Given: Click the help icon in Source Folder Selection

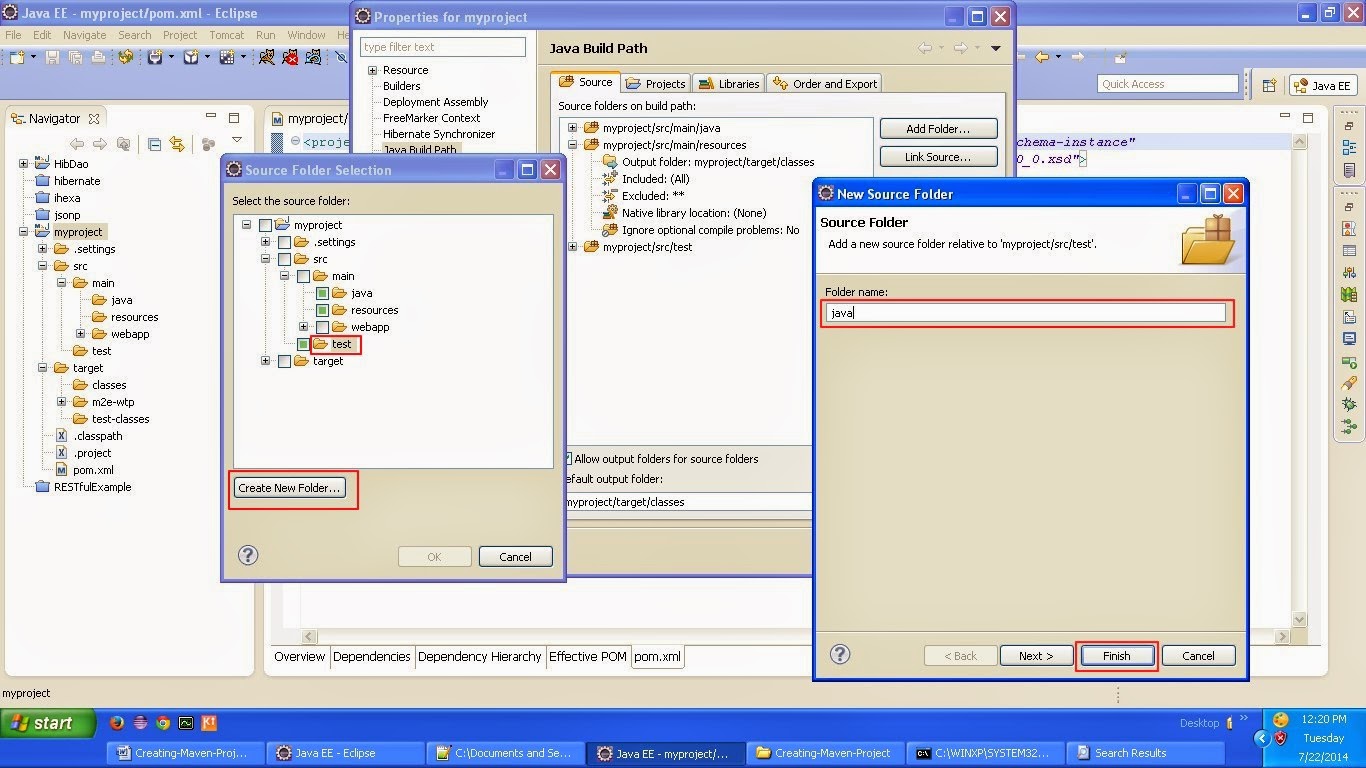Looking at the screenshot, I should 248,555.
